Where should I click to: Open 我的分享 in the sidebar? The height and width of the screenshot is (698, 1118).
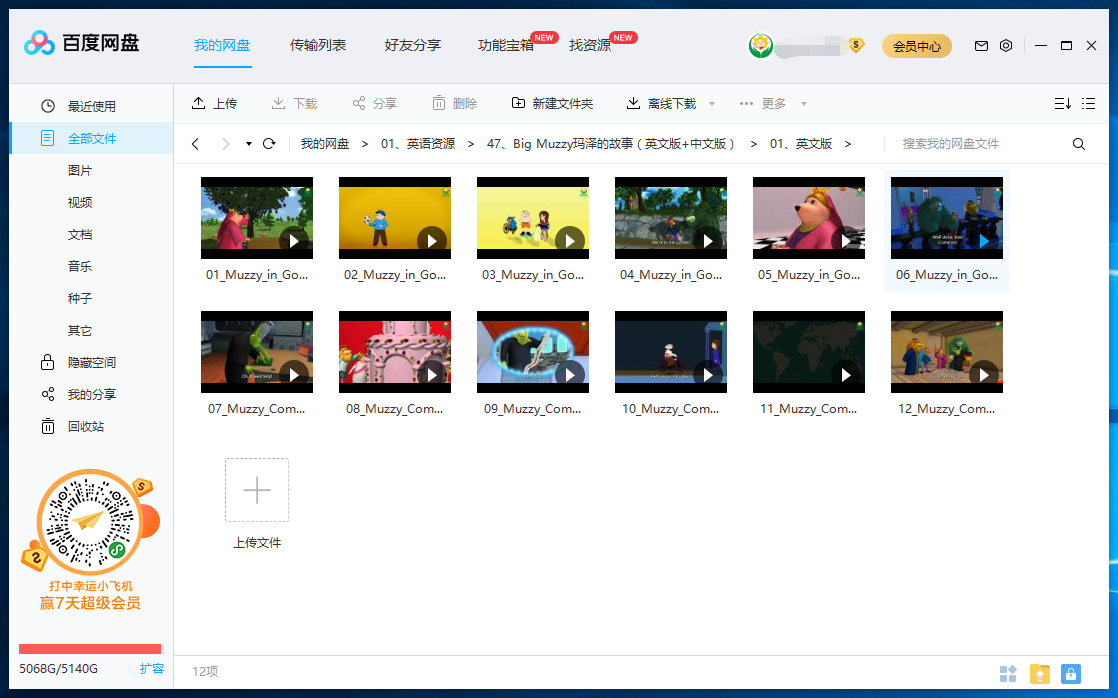pos(91,394)
